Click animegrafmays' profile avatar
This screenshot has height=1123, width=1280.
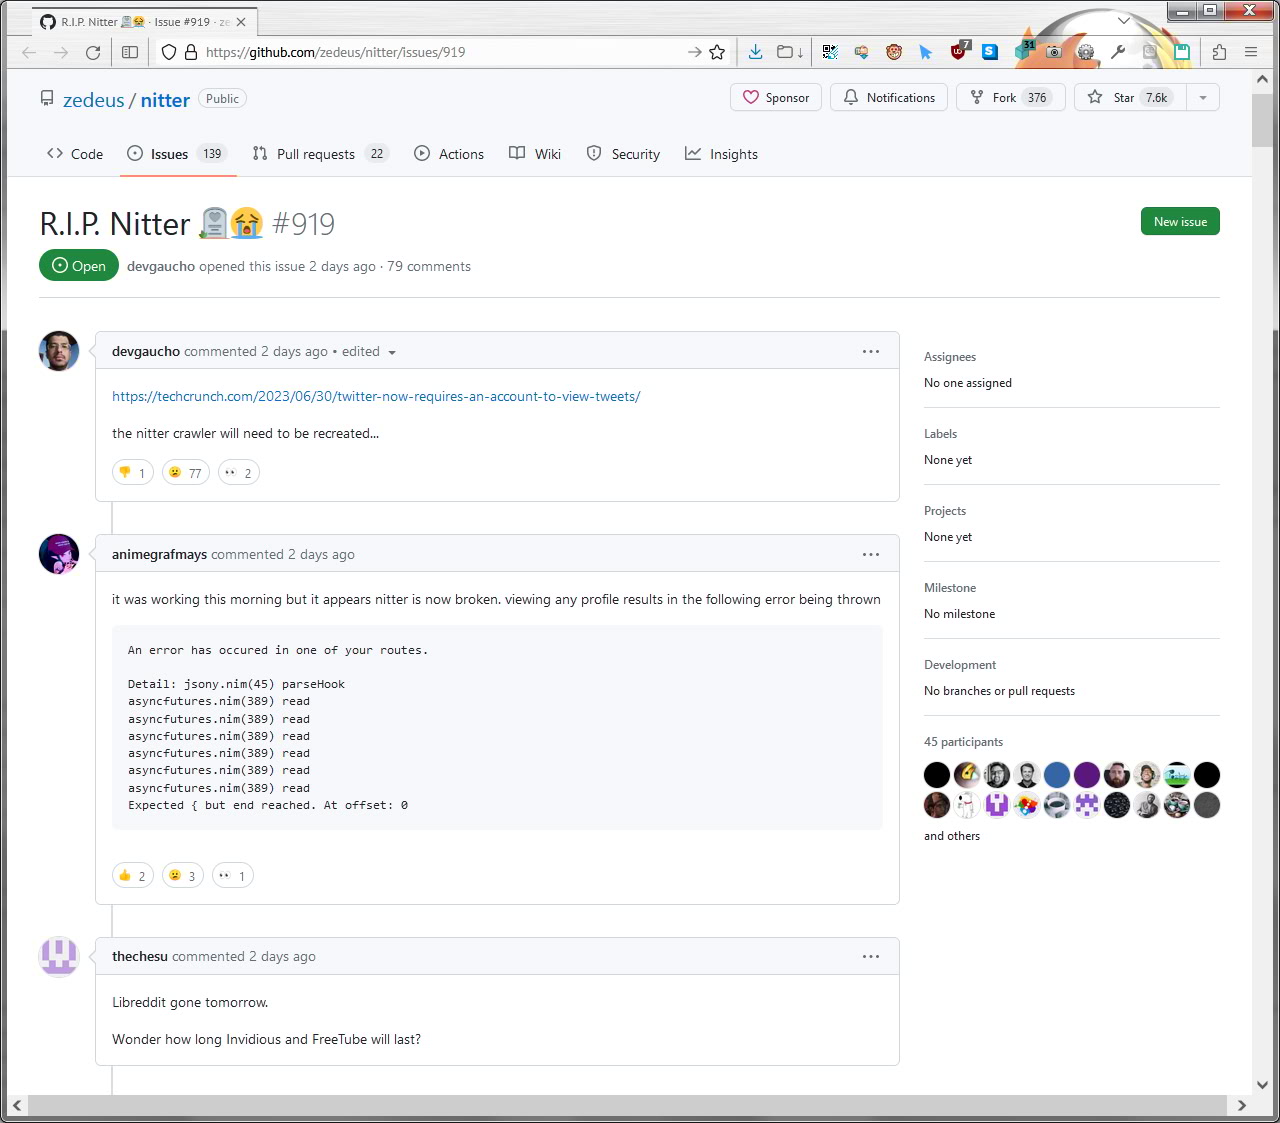click(59, 554)
